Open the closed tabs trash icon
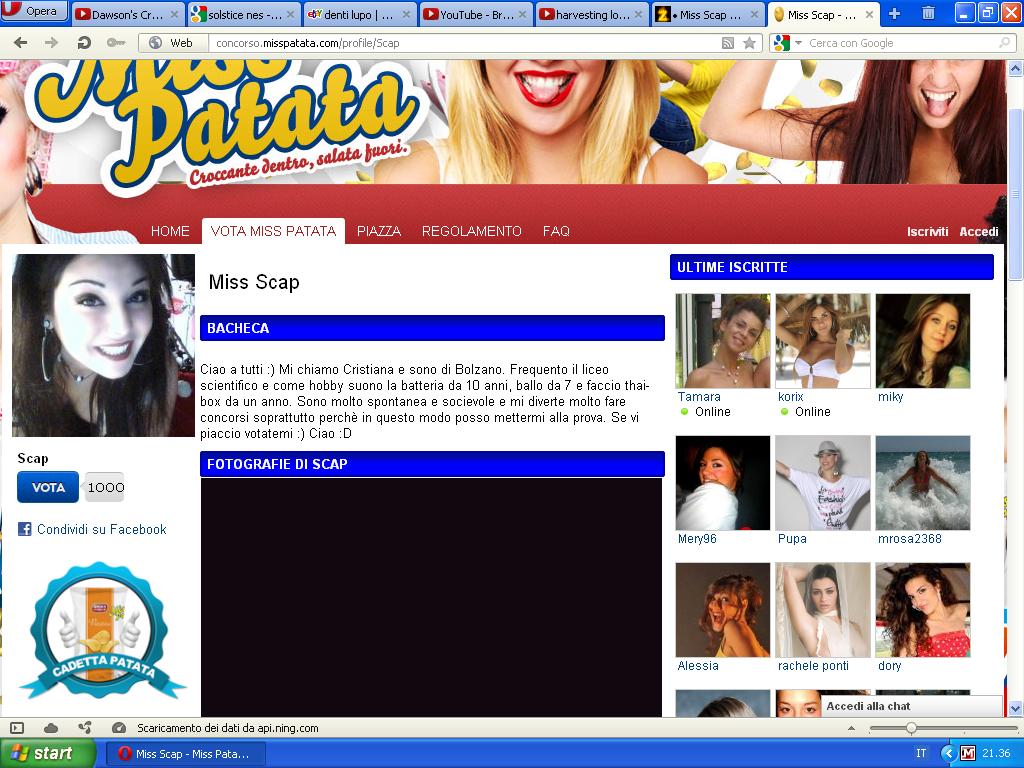 928,13
